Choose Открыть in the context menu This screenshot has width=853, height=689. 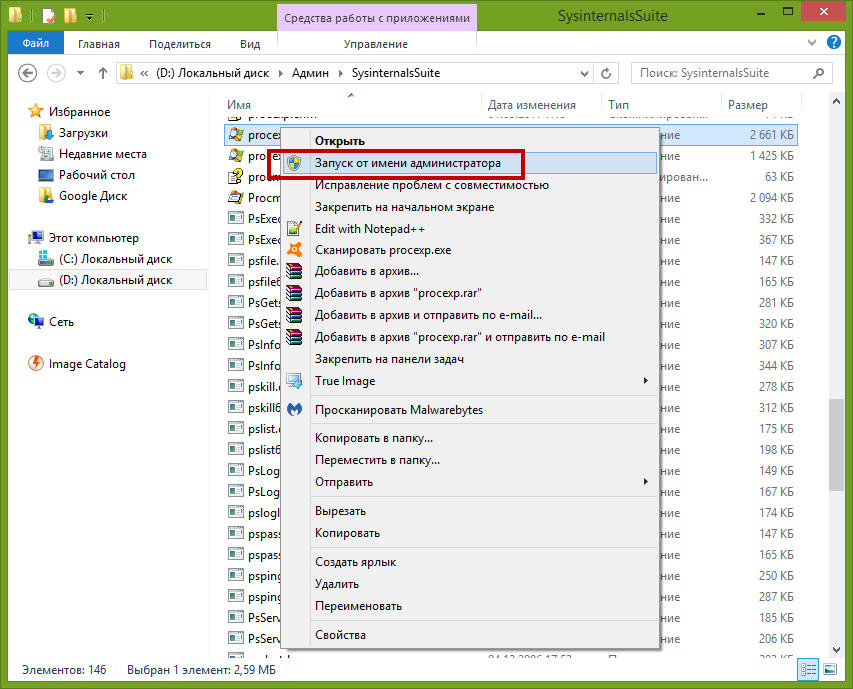[469, 141]
